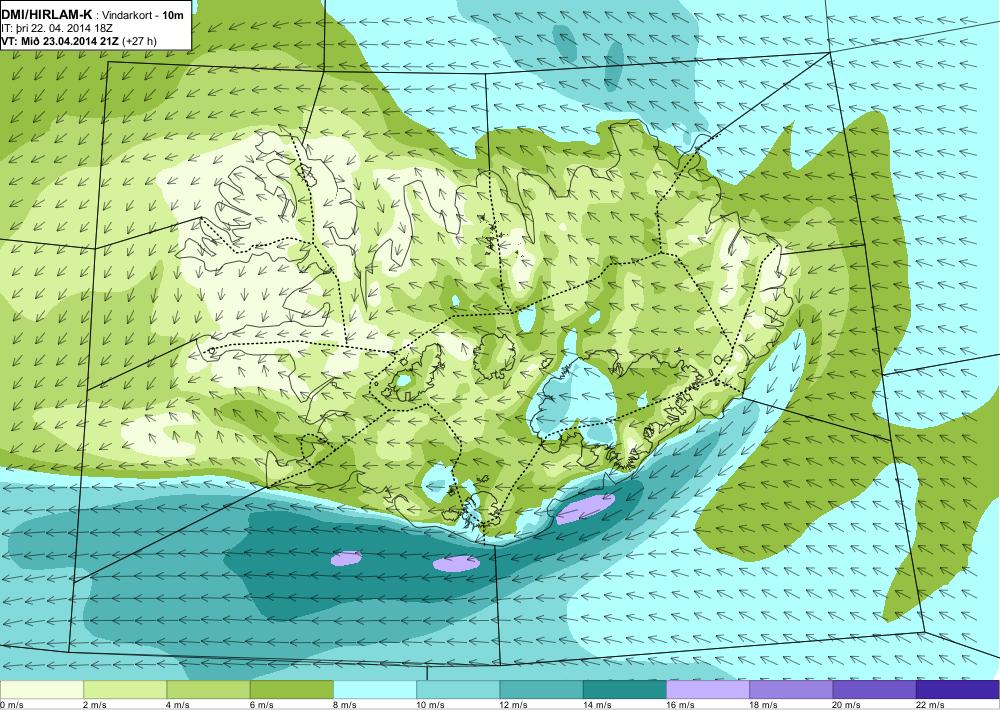Click the "20 m/s" legend label

coord(847,704)
